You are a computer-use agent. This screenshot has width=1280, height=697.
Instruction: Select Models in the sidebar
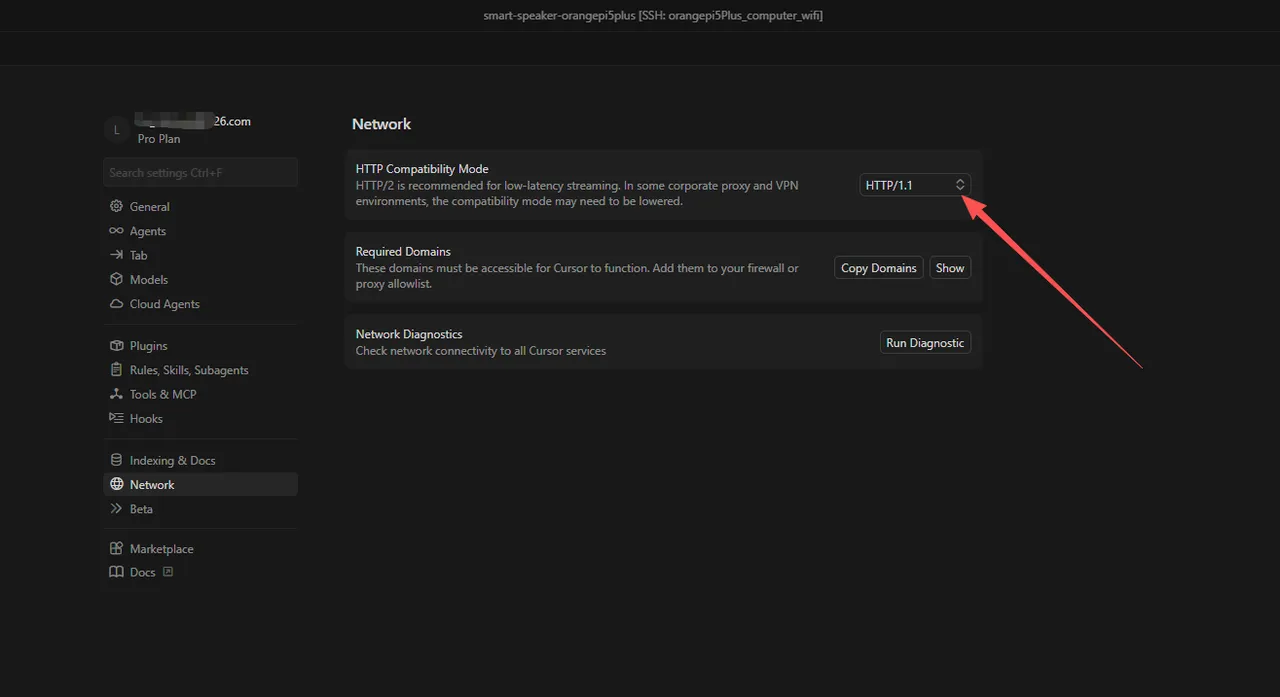(x=200, y=280)
